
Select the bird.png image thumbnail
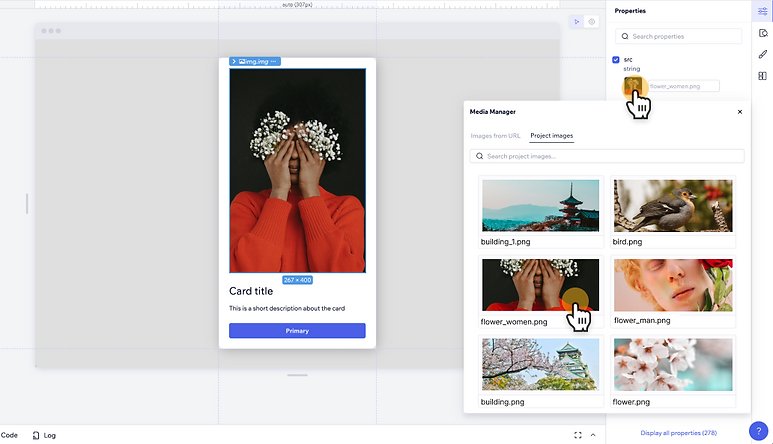click(673, 205)
